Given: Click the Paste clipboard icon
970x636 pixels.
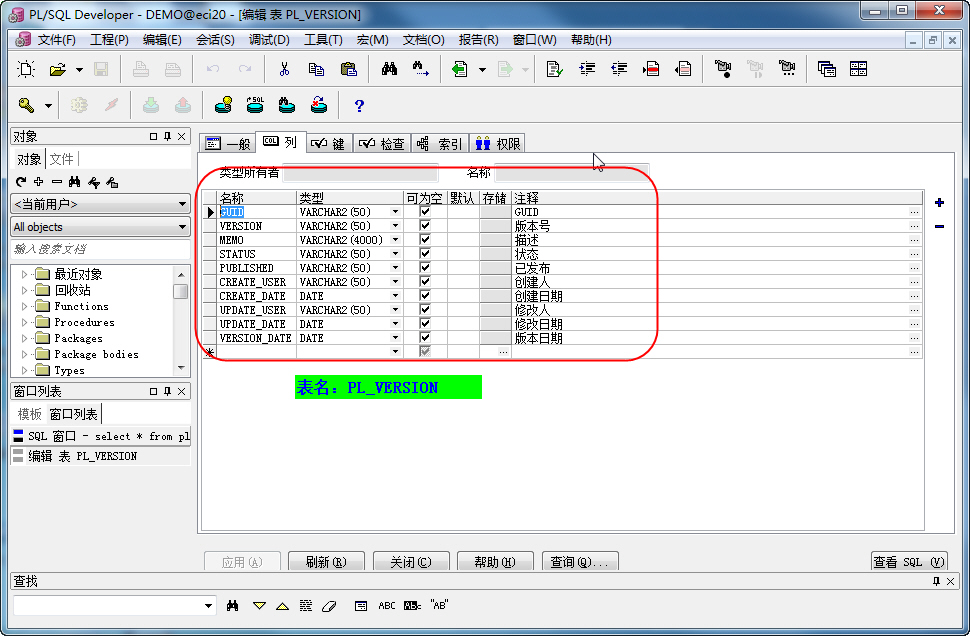Looking at the screenshot, I should 349,69.
